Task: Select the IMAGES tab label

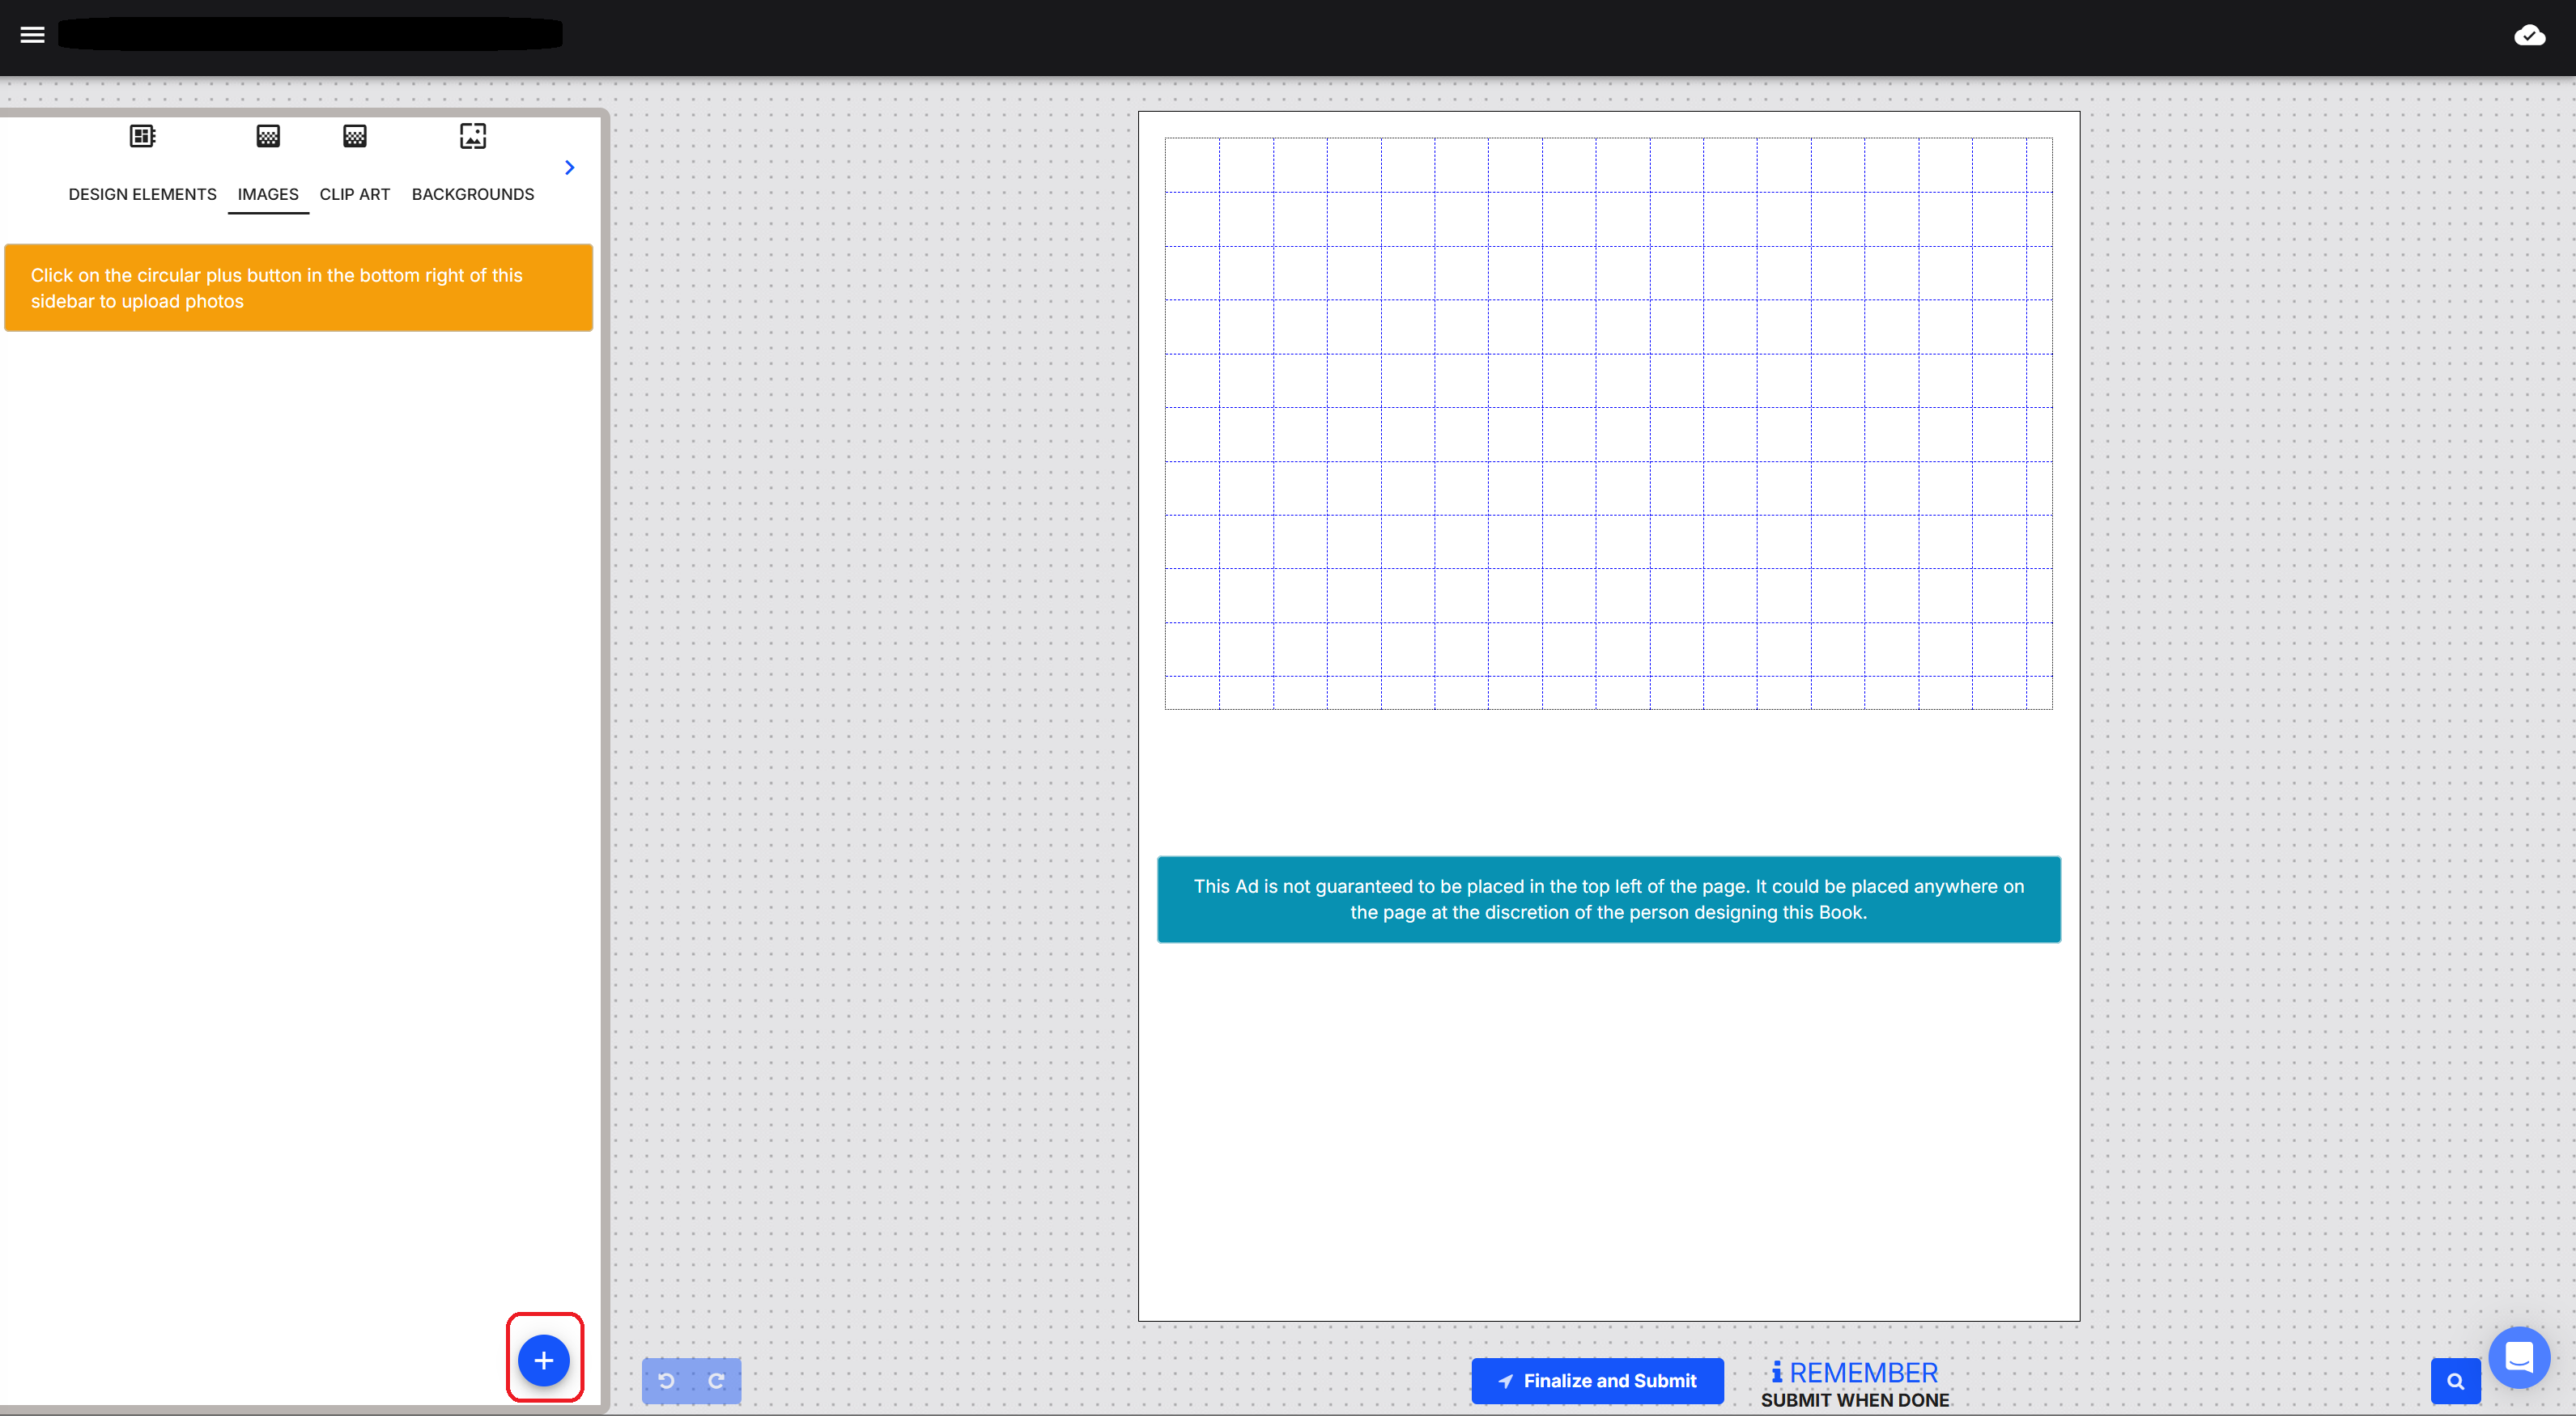Action: (268, 194)
